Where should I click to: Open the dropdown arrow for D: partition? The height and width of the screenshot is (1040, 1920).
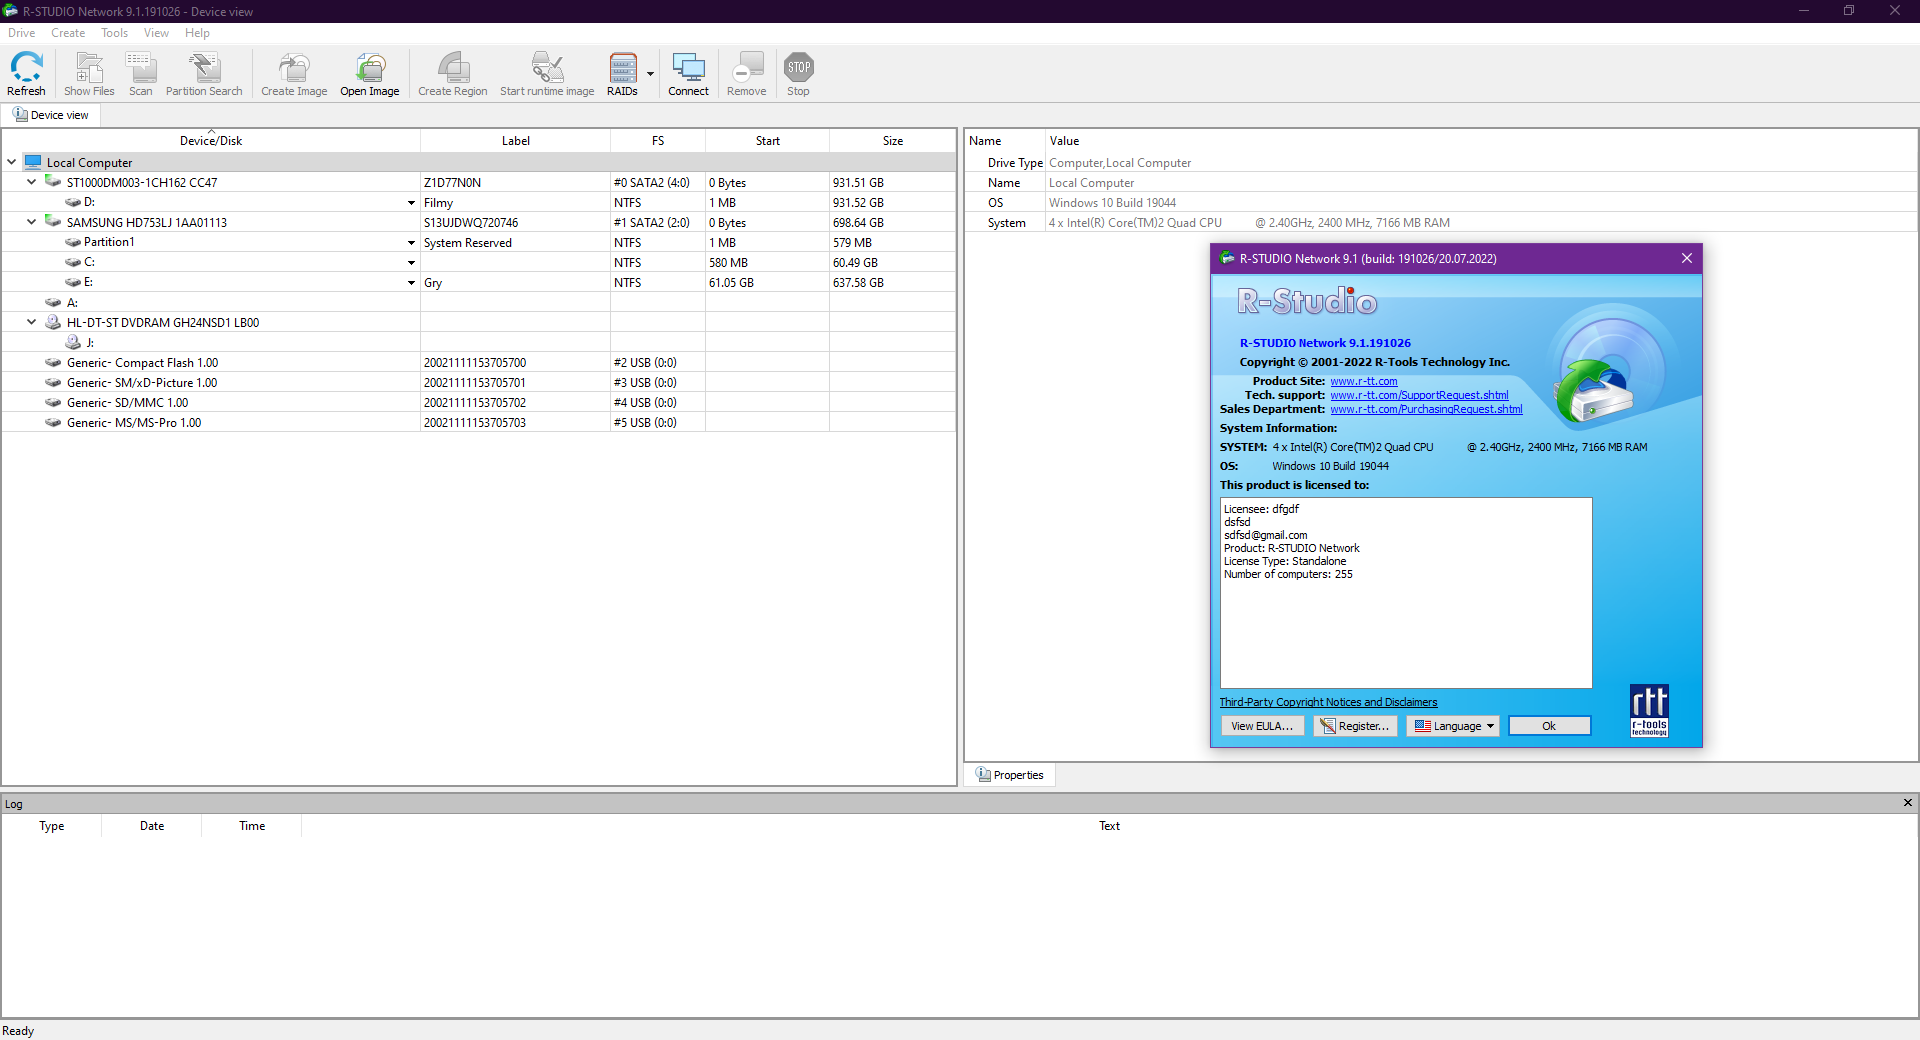click(411, 203)
